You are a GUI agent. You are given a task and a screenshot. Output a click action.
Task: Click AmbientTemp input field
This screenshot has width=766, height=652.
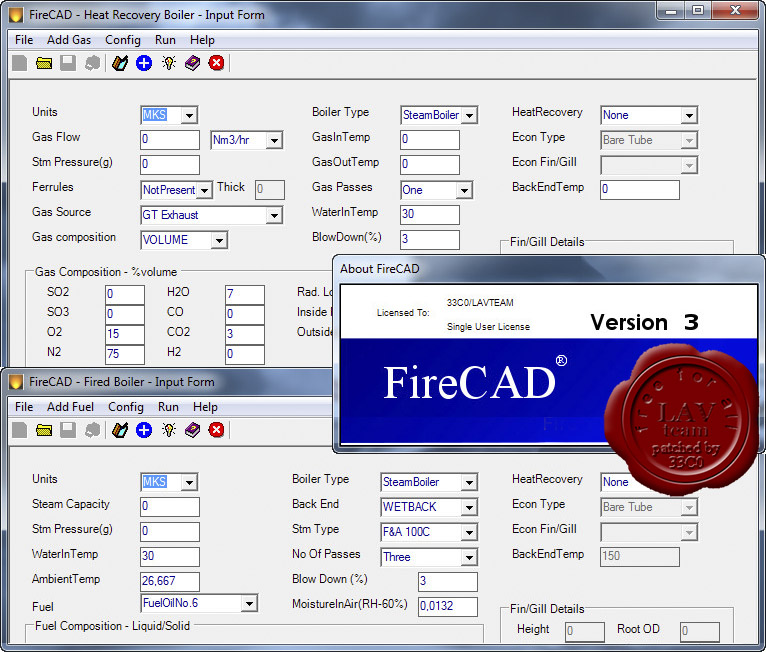170,581
